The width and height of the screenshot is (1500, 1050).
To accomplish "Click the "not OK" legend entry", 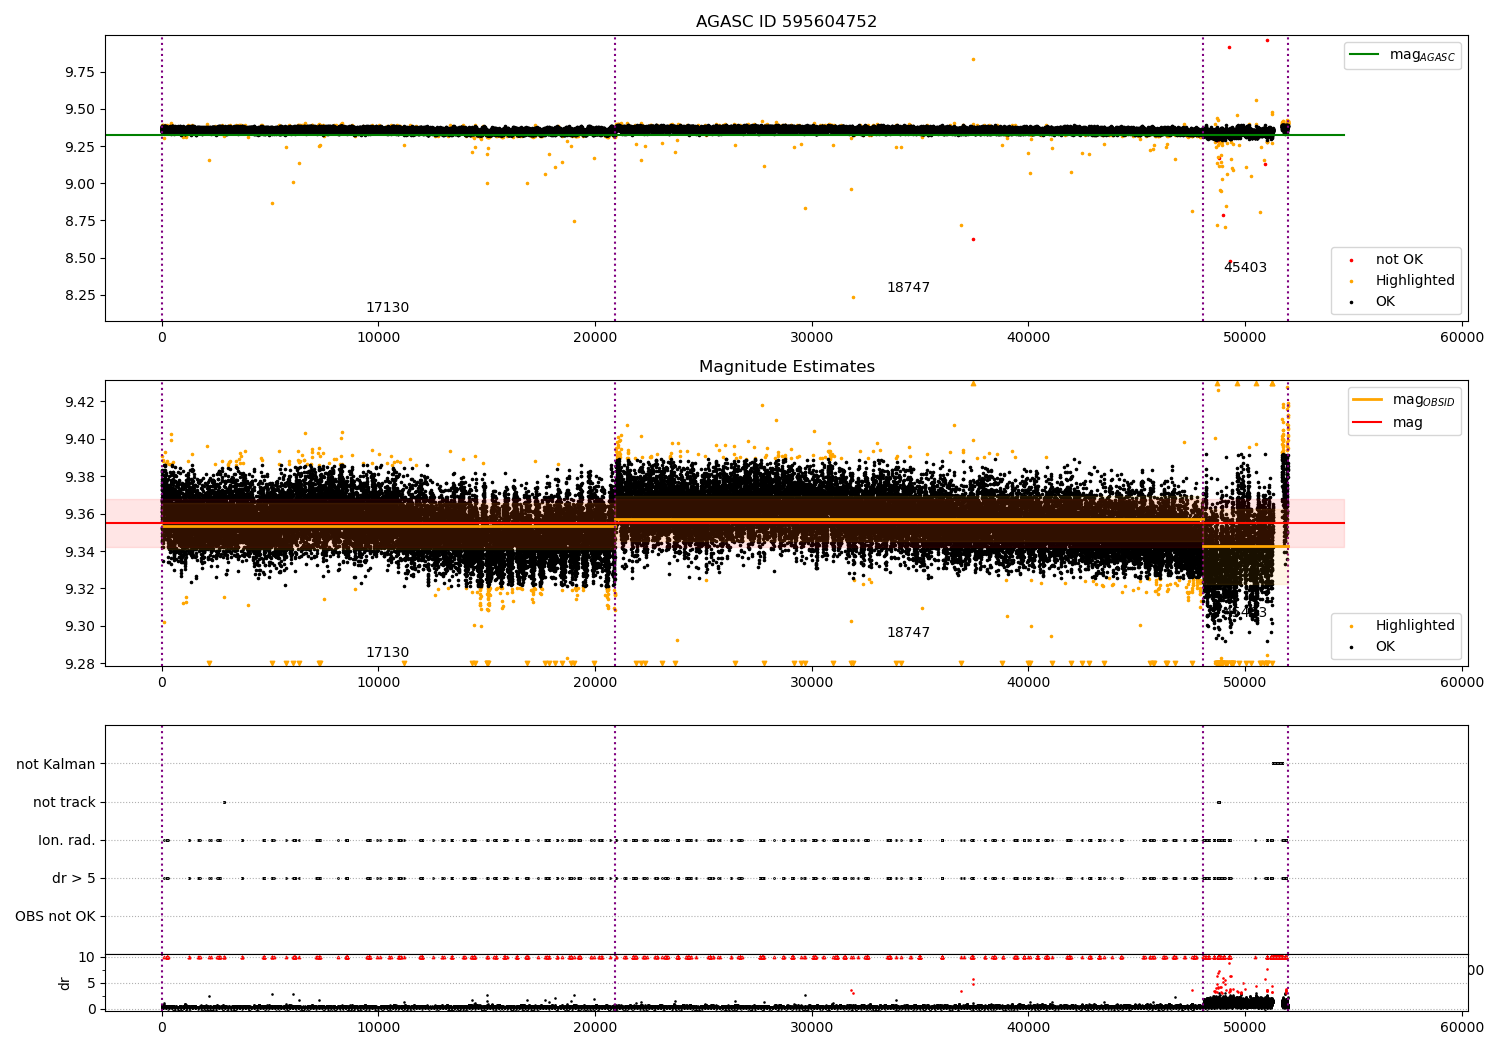I will tap(1399, 260).
